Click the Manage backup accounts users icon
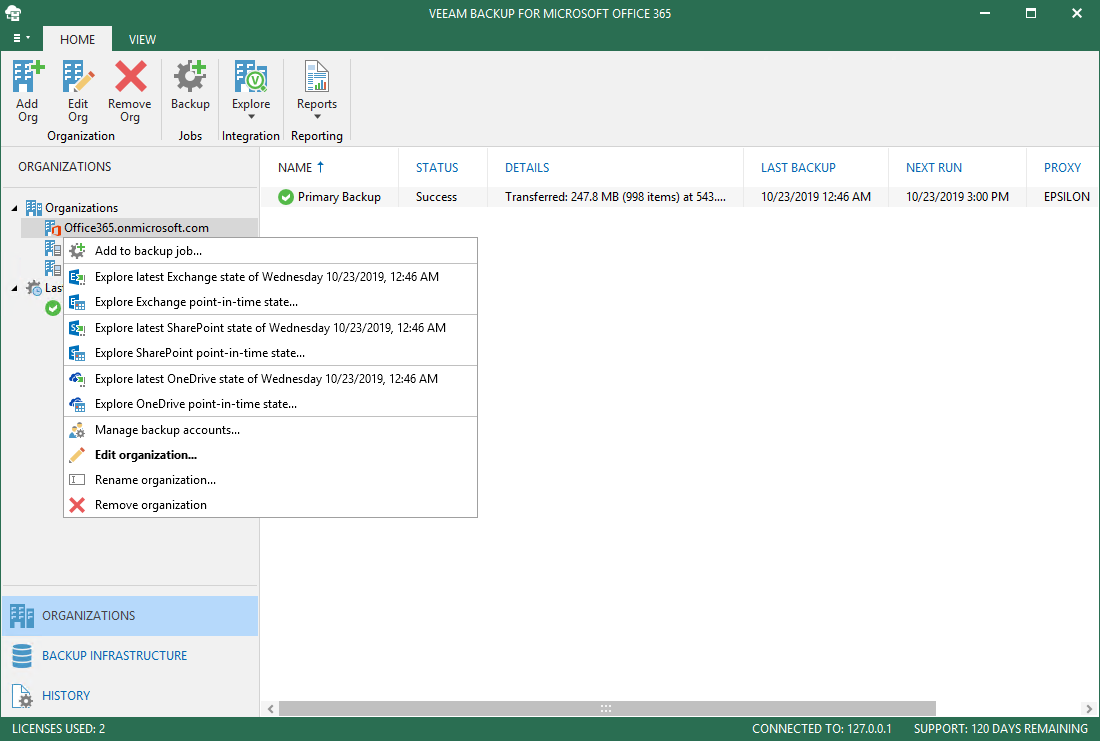This screenshot has width=1100, height=741. click(x=77, y=430)
